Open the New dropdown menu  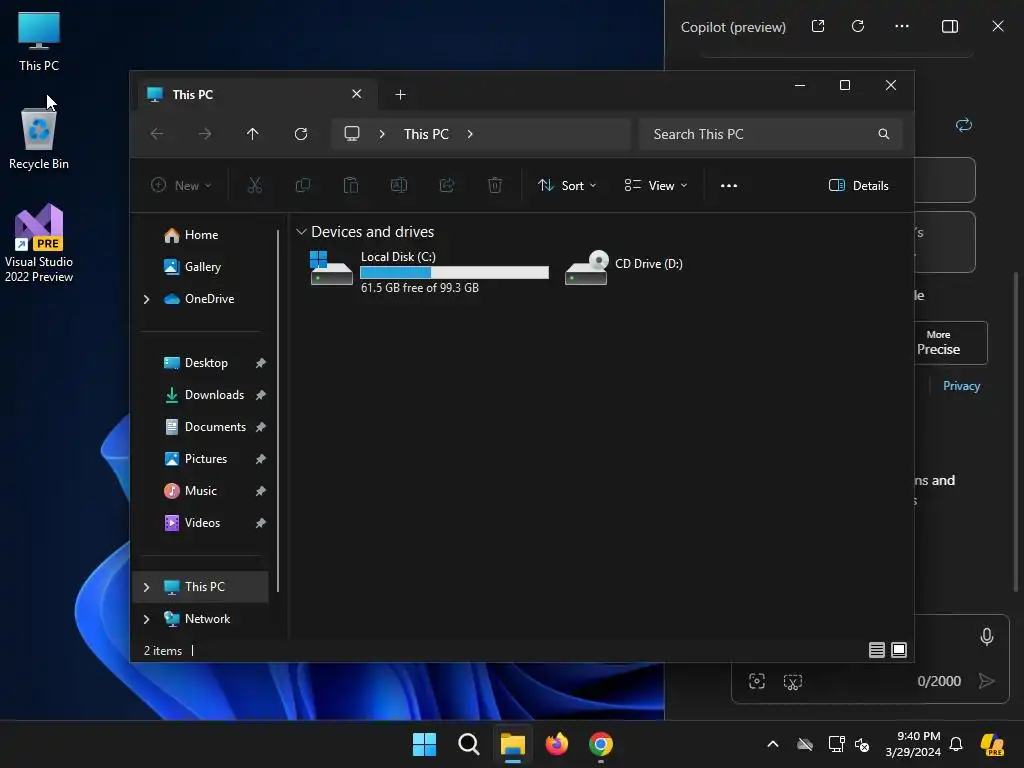(181, 185)
